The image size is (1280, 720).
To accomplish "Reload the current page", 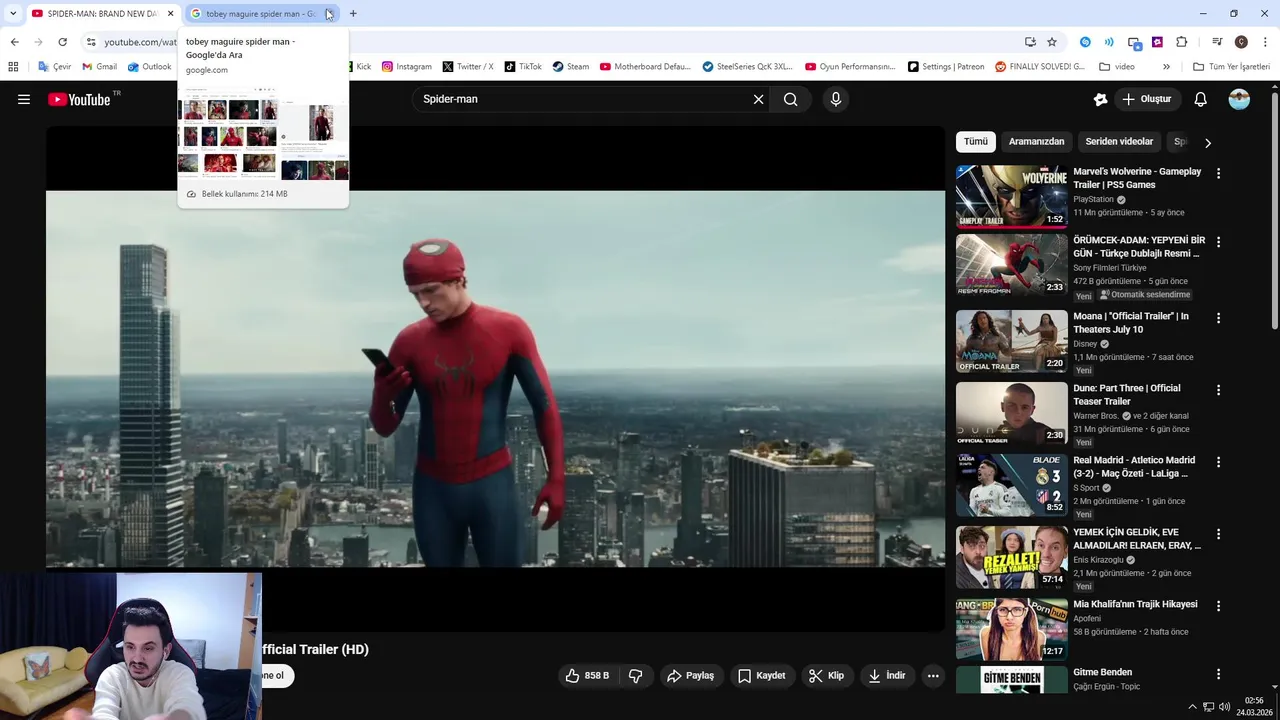I will point(62,42).
